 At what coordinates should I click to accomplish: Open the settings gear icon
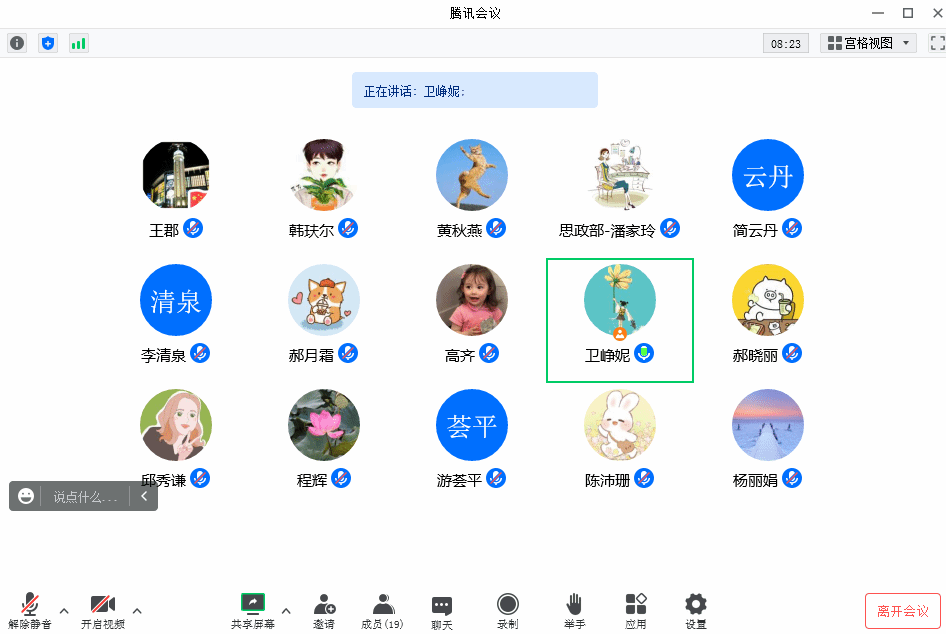(696, 611)
